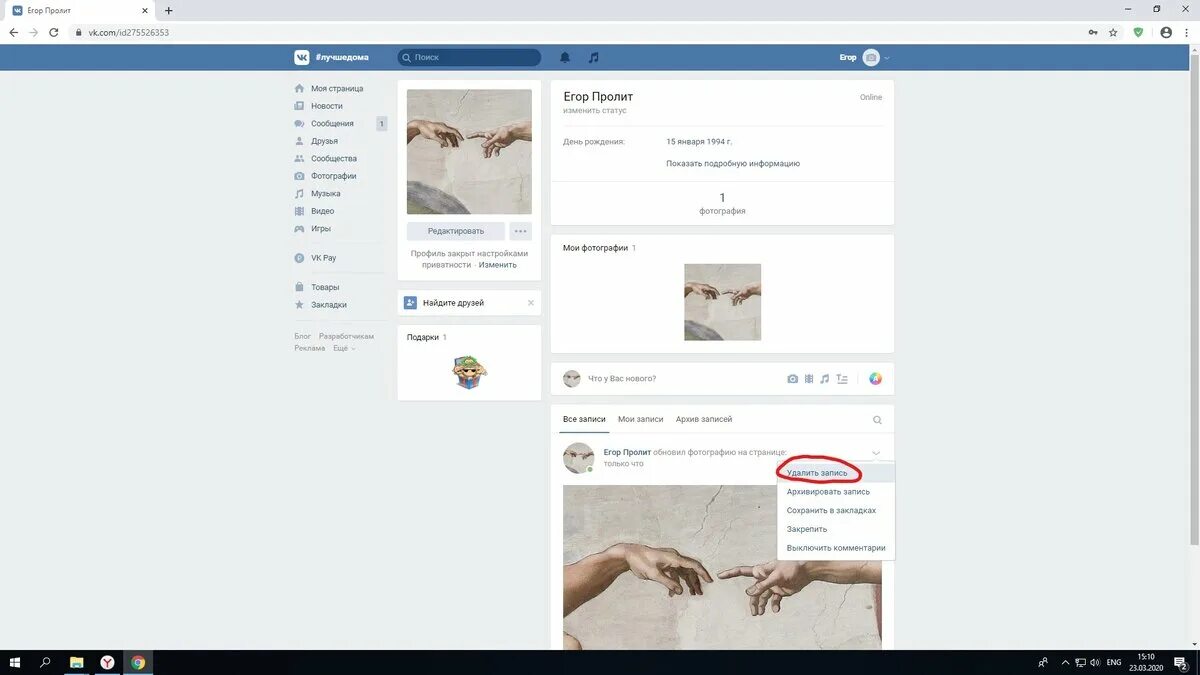Click the Закладки star icon
1200x675 pixels.
tap(299, 305)
